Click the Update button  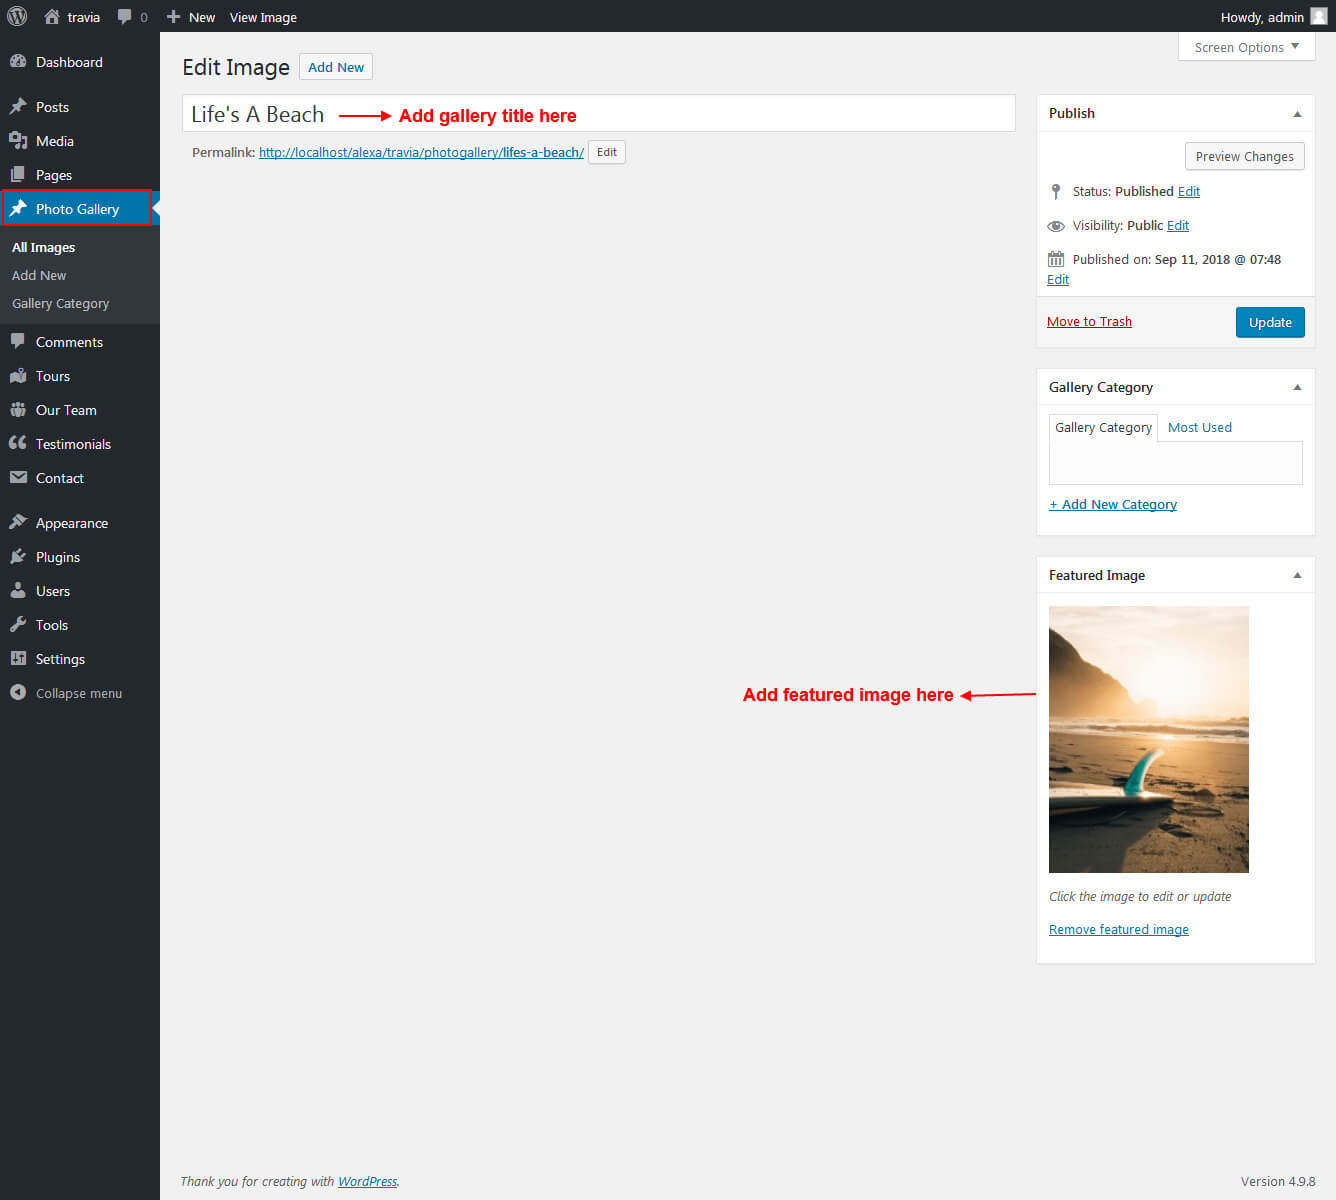click(1270, 322)
